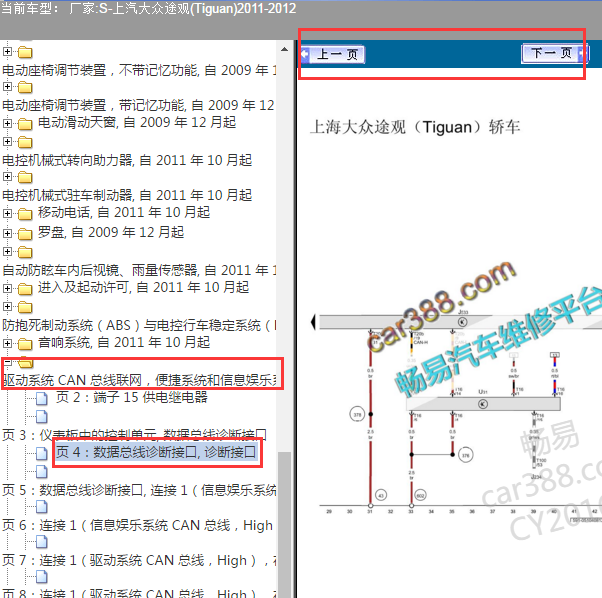The image size is (602, 598).
Task: Open 页 8：连接 1 驱动系统 CAN 总线
Action: point(139,593)
